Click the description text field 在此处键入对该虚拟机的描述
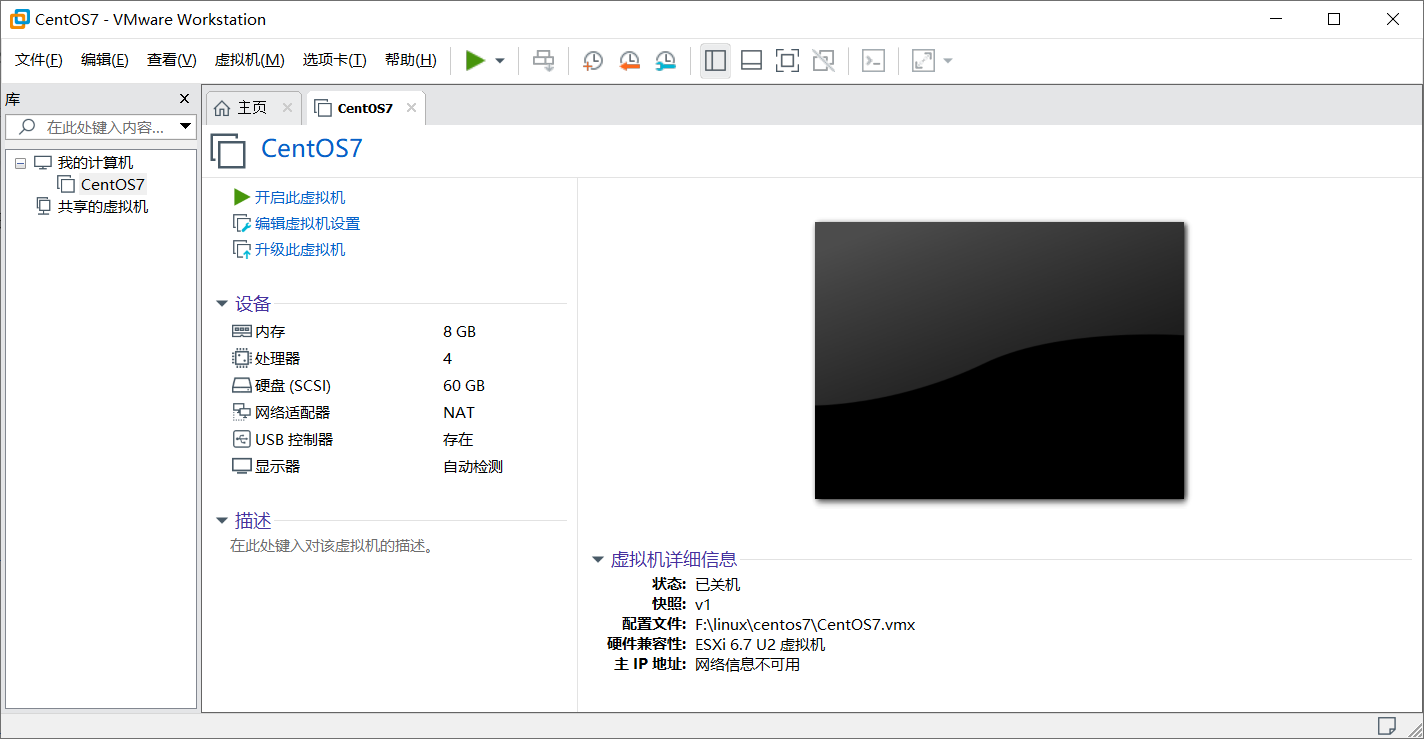 (x=332, y=546)
